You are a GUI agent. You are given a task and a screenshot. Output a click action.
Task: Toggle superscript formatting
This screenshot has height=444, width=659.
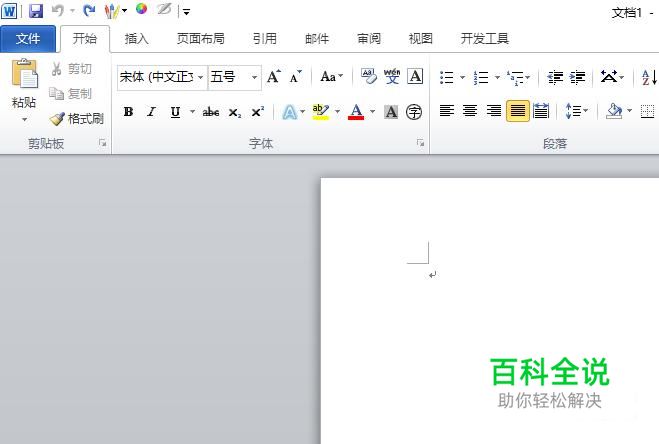[257, 112]
